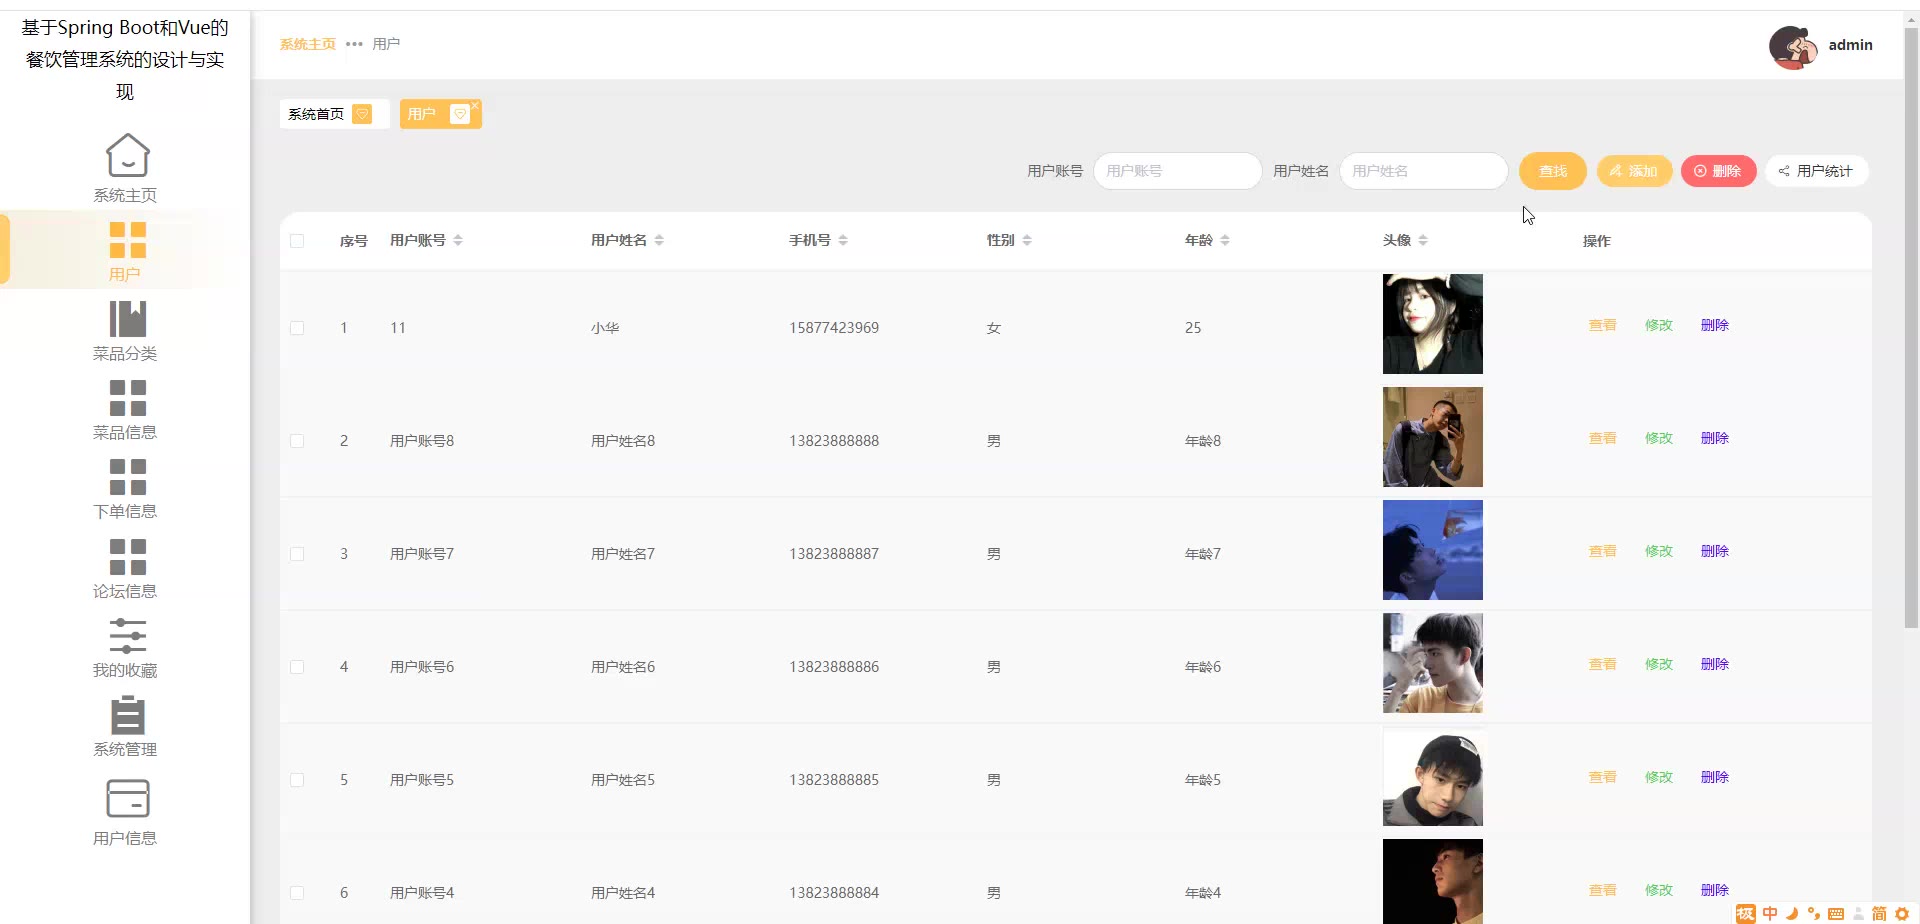The width and height of the screenshot is (1920, 924).
Task: Click the breadcrumb ellipsis separator
Action: [354, 44]
